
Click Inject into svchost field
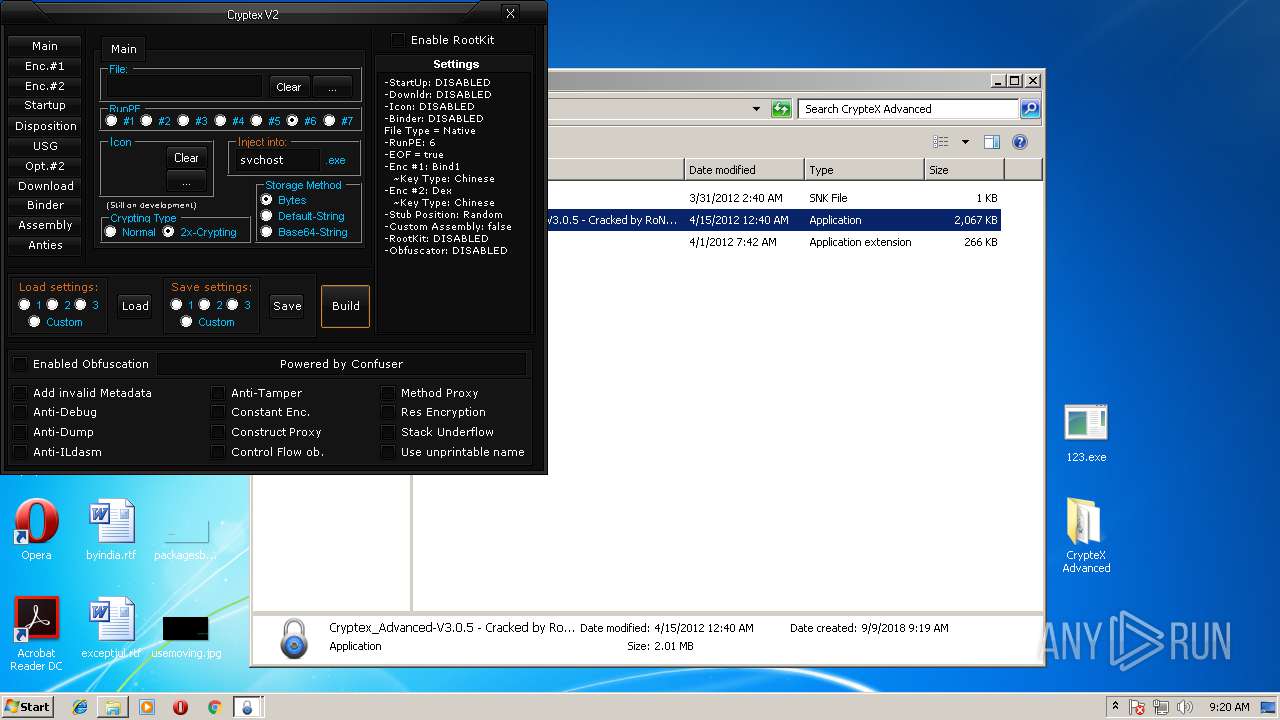click(279, 160)
